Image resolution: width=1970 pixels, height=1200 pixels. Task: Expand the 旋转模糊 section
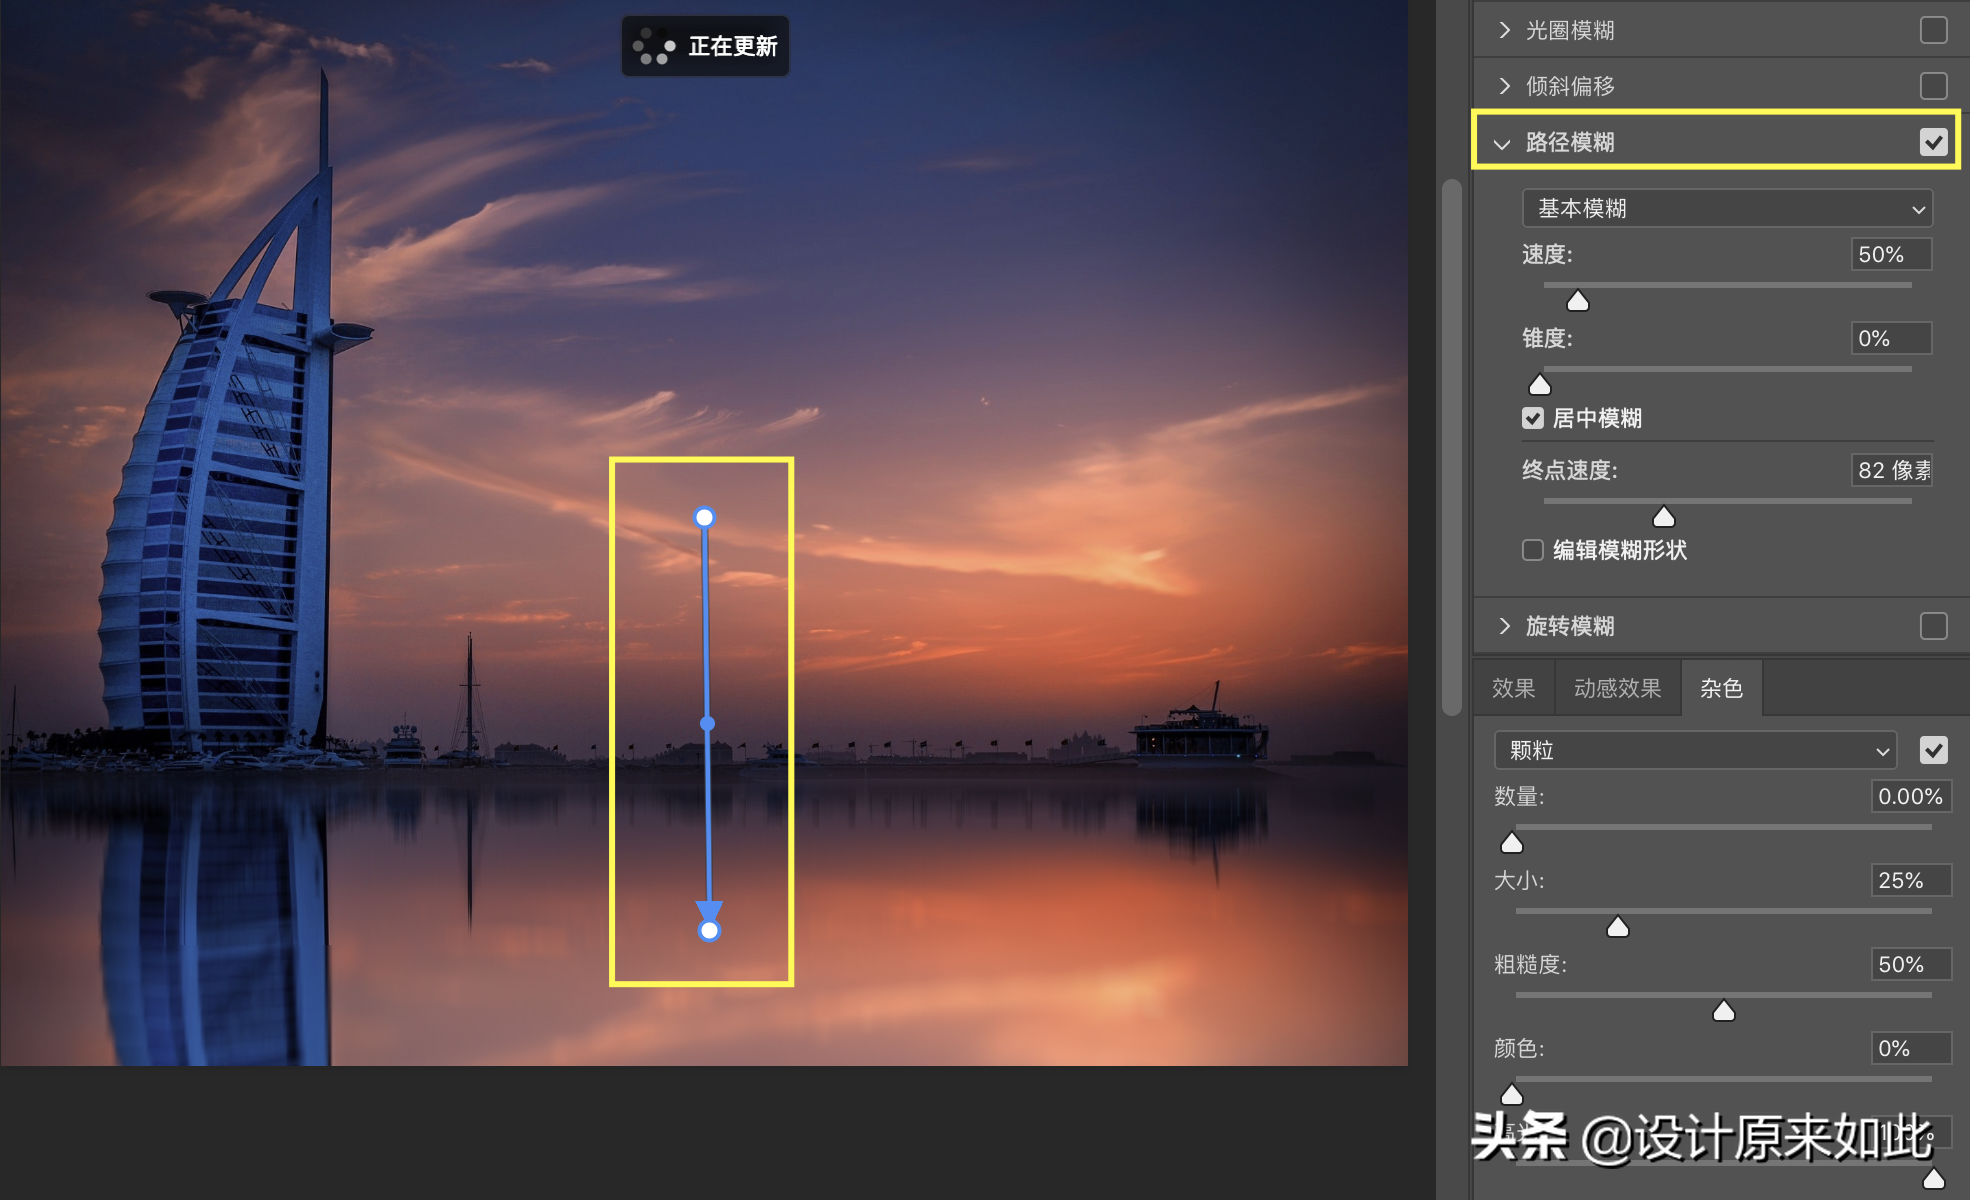click(1504, 626)
